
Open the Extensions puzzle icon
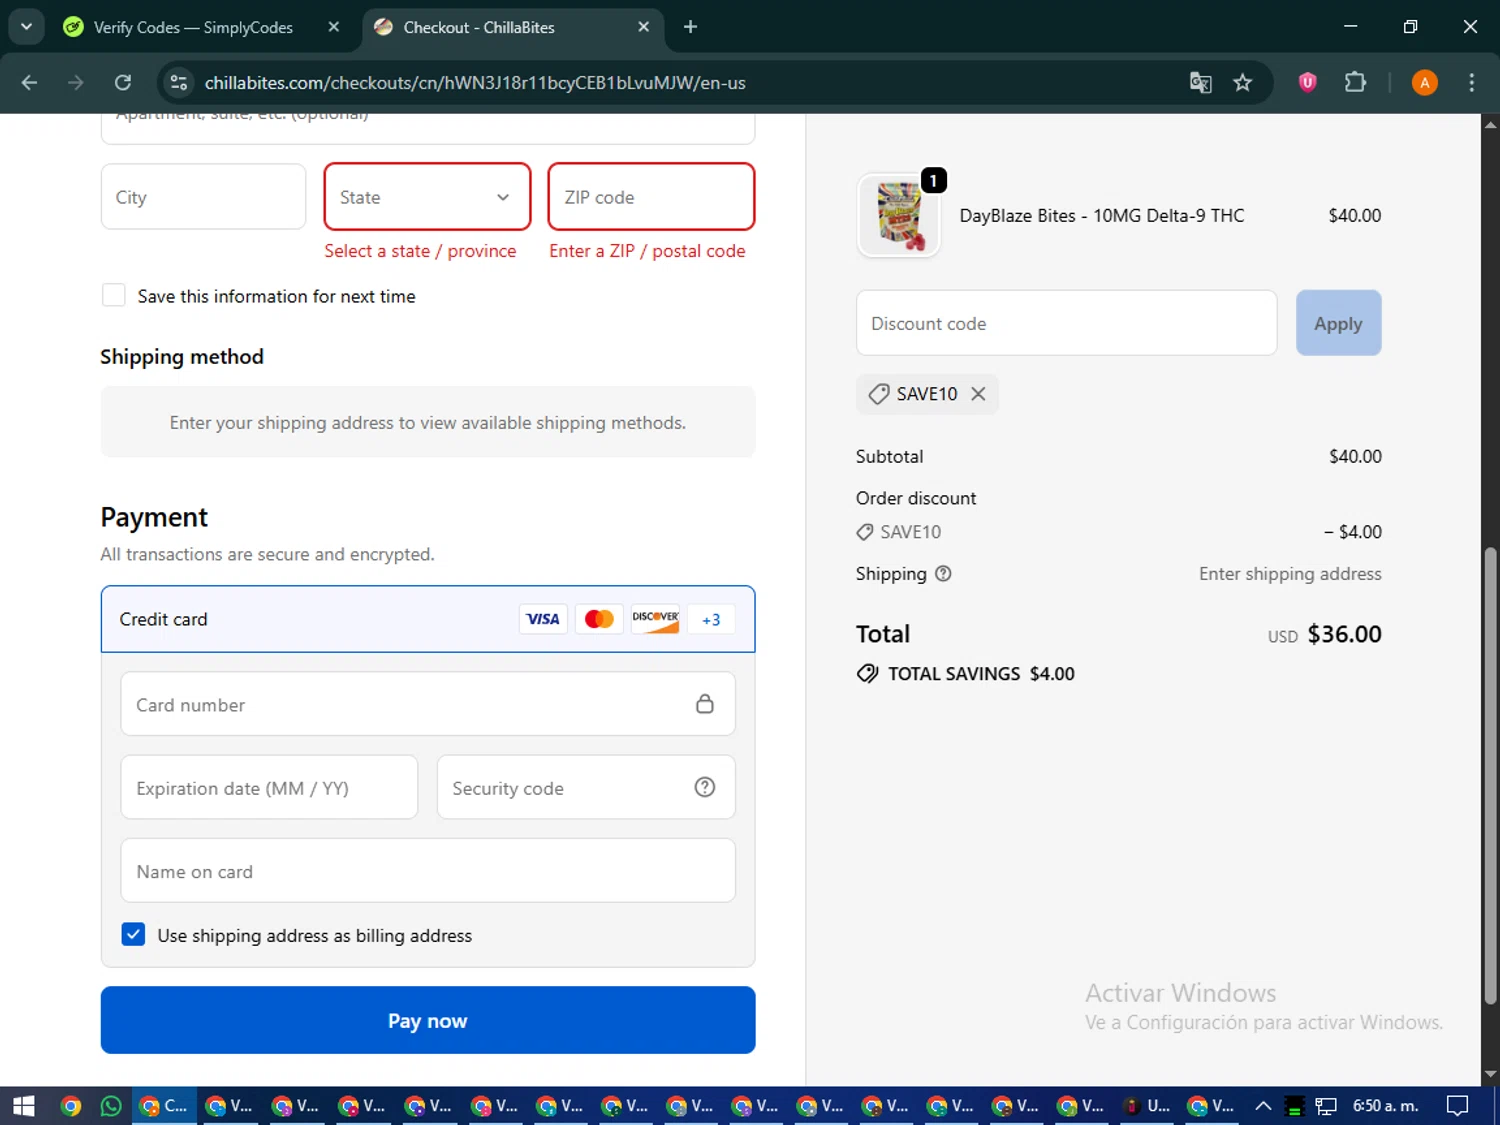pos(1355,82)
